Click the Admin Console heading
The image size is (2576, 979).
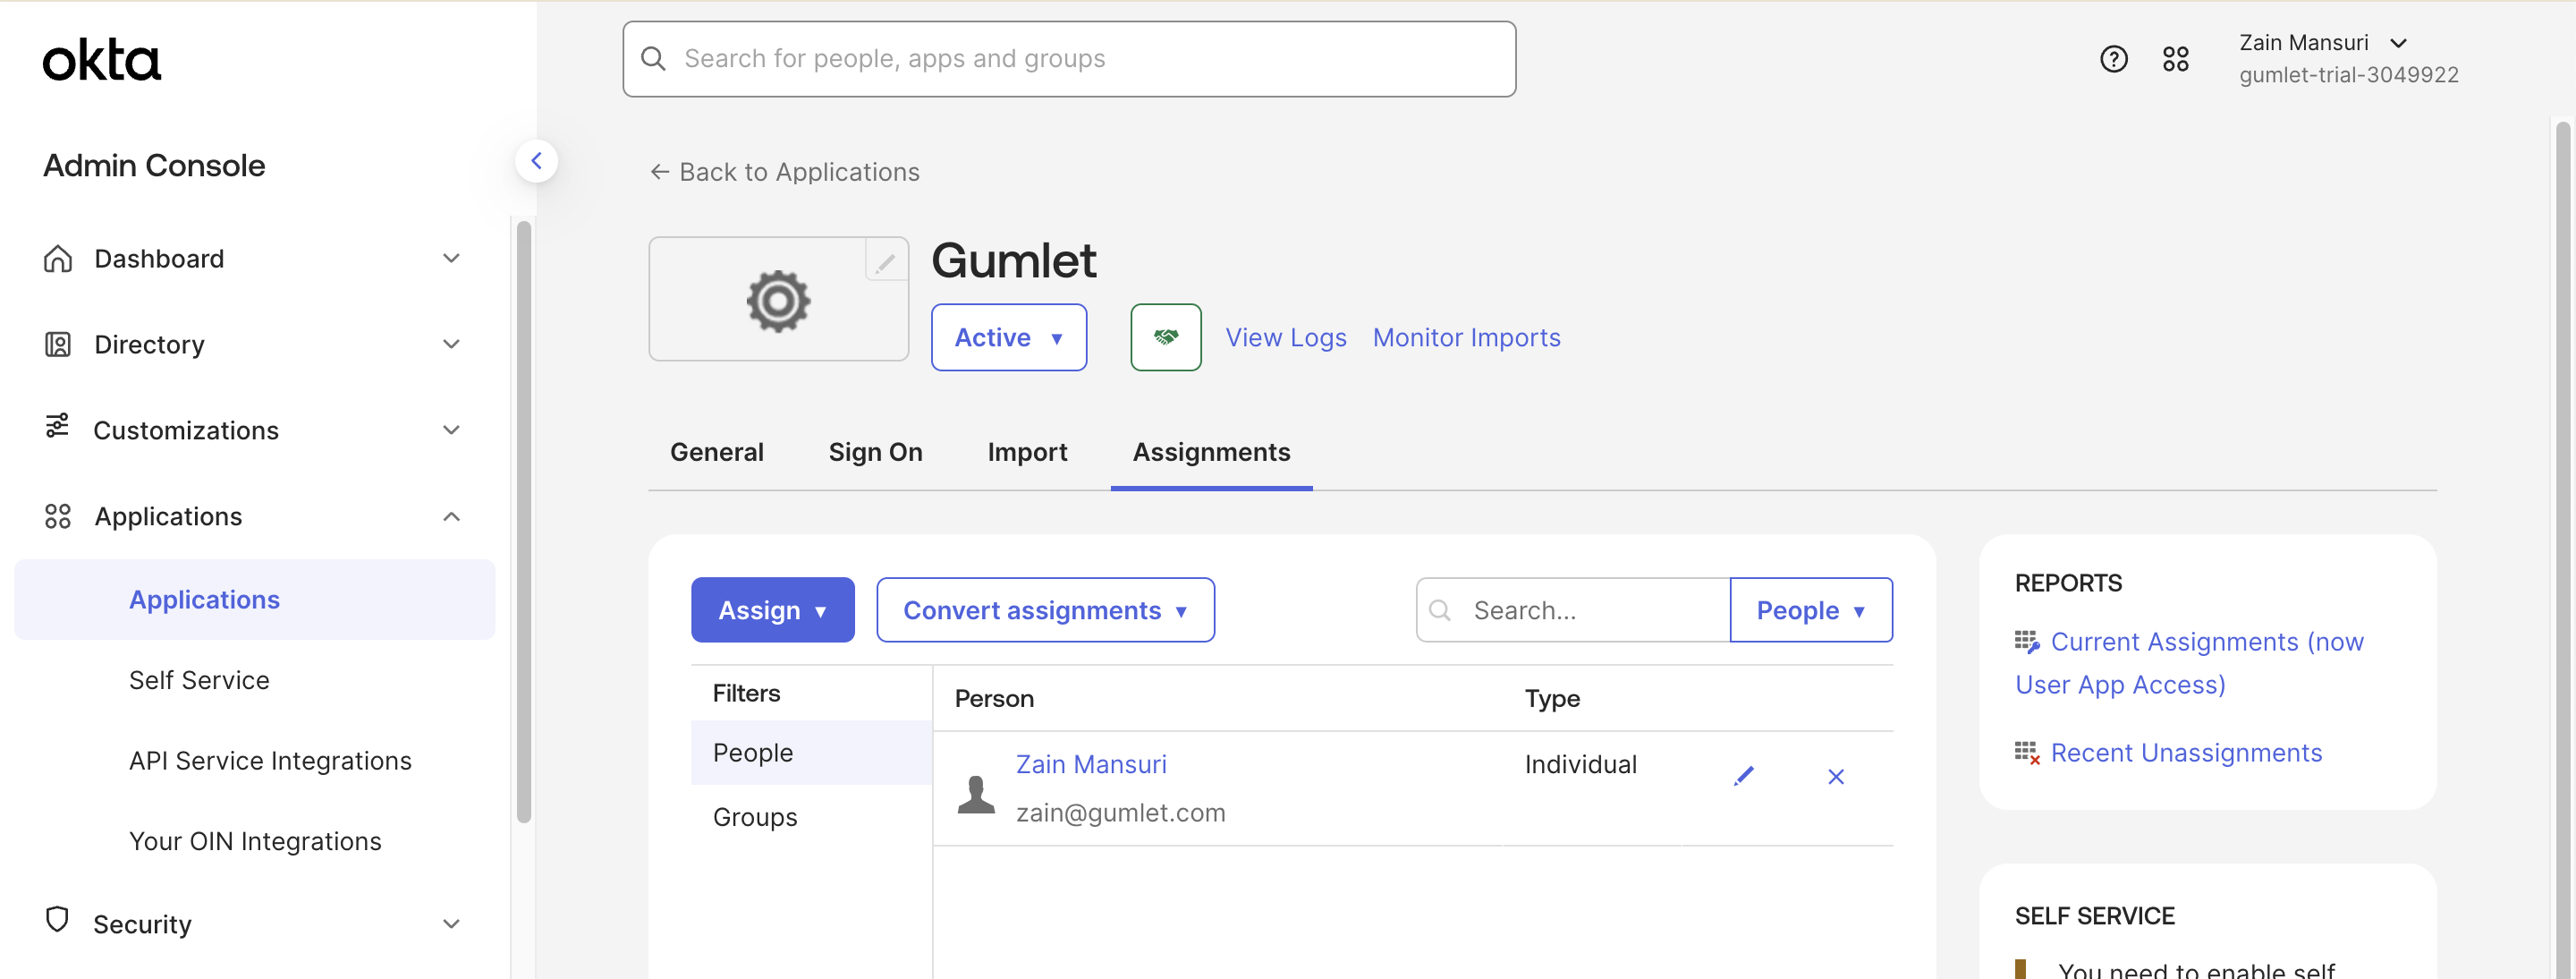(x=154, y=165)
